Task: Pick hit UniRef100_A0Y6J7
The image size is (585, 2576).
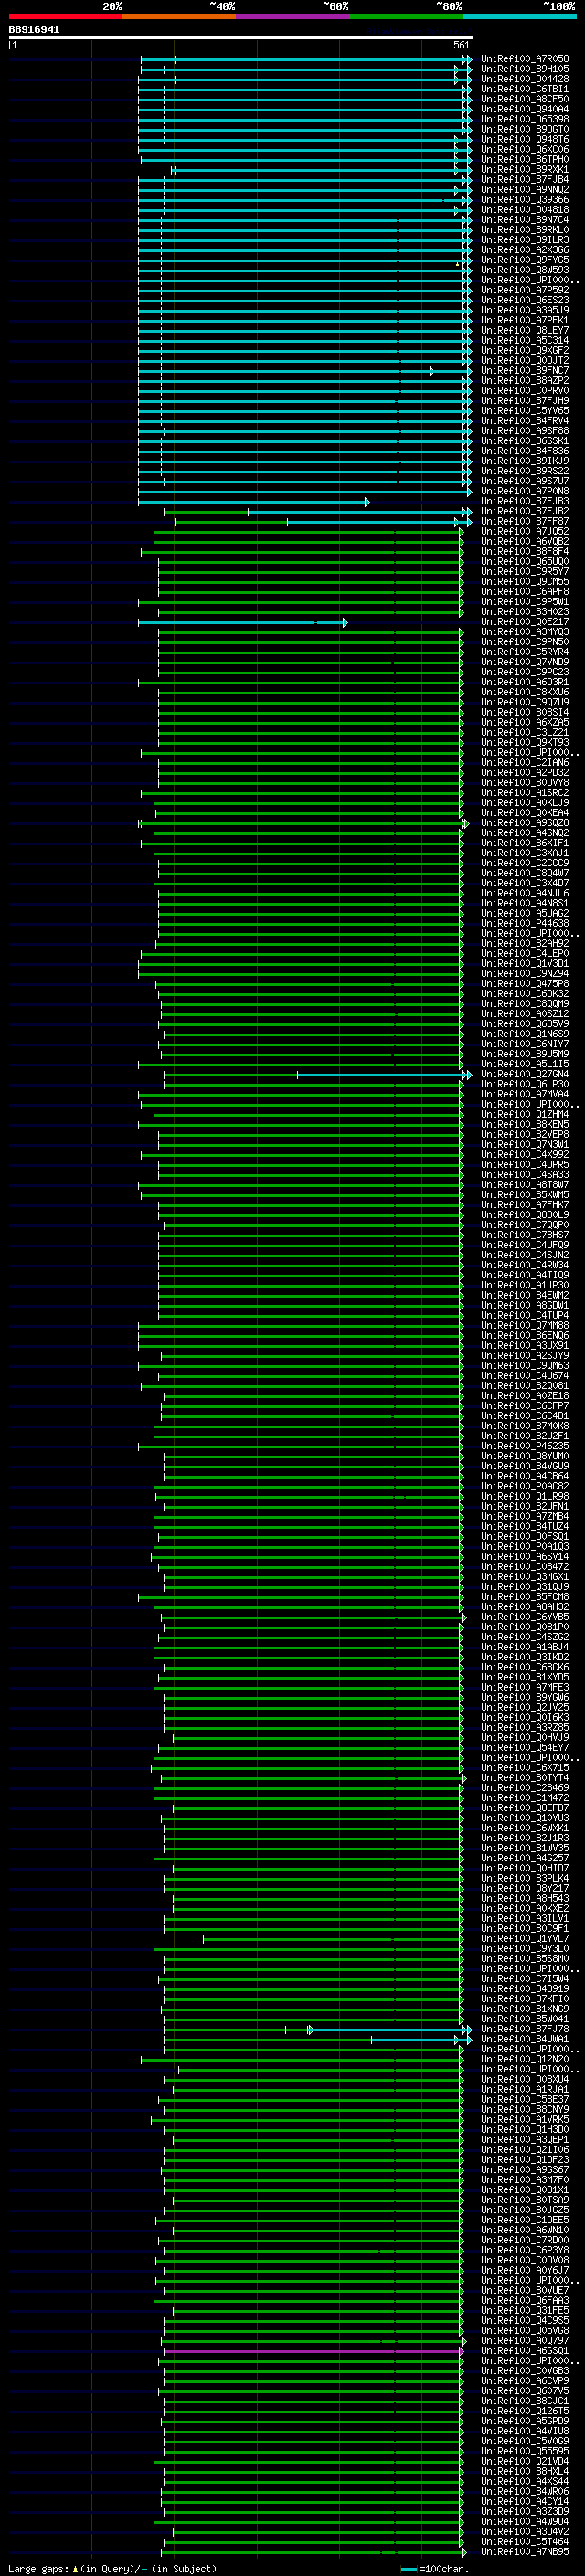Action: 525,2270
